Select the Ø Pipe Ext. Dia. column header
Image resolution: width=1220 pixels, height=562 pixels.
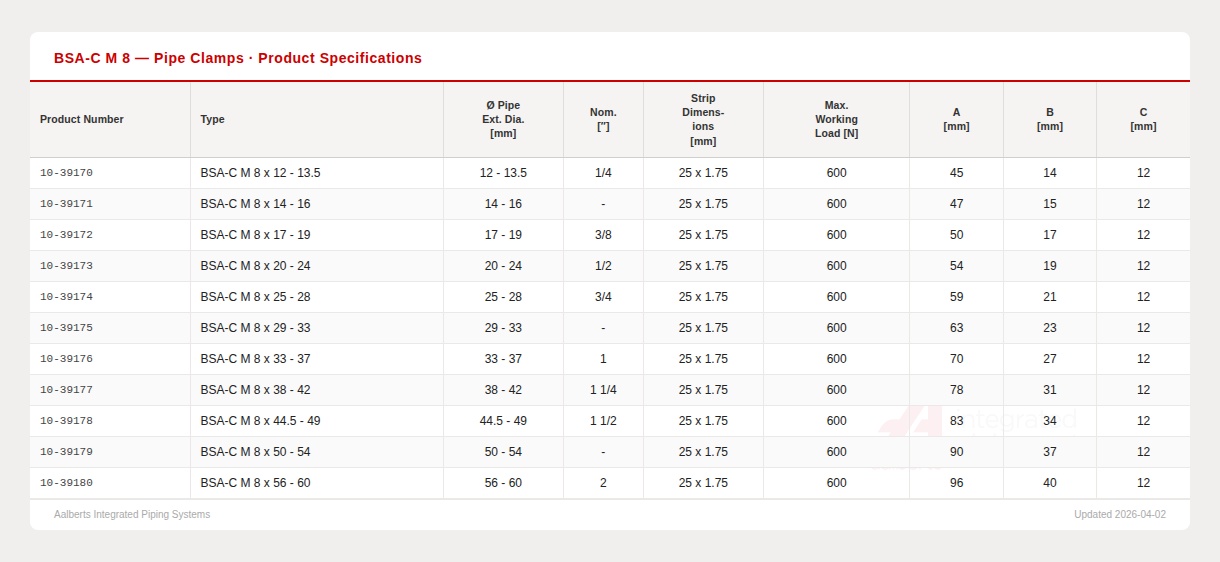click(503, 119)
